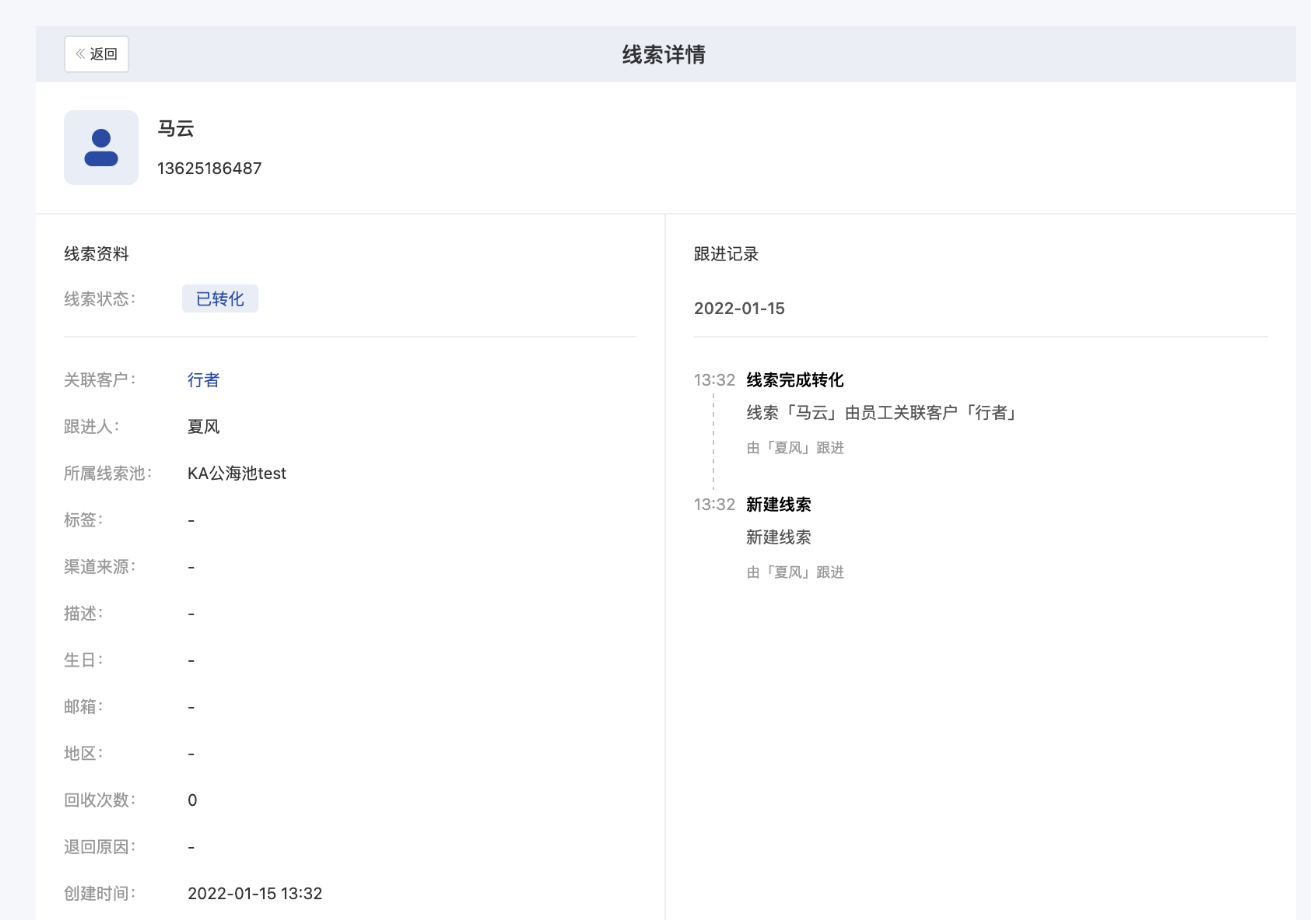
Task: Click the follower name 夏风
Action: point(203,427)
